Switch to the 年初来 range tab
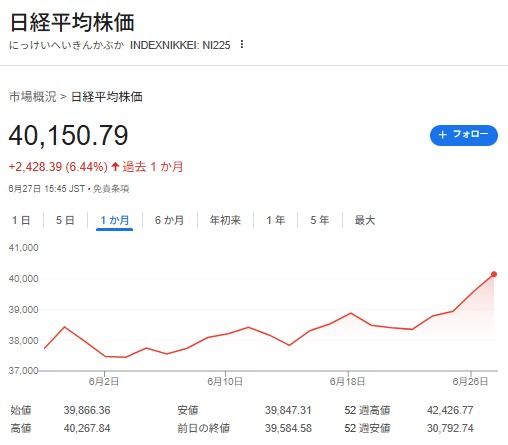 225,220
